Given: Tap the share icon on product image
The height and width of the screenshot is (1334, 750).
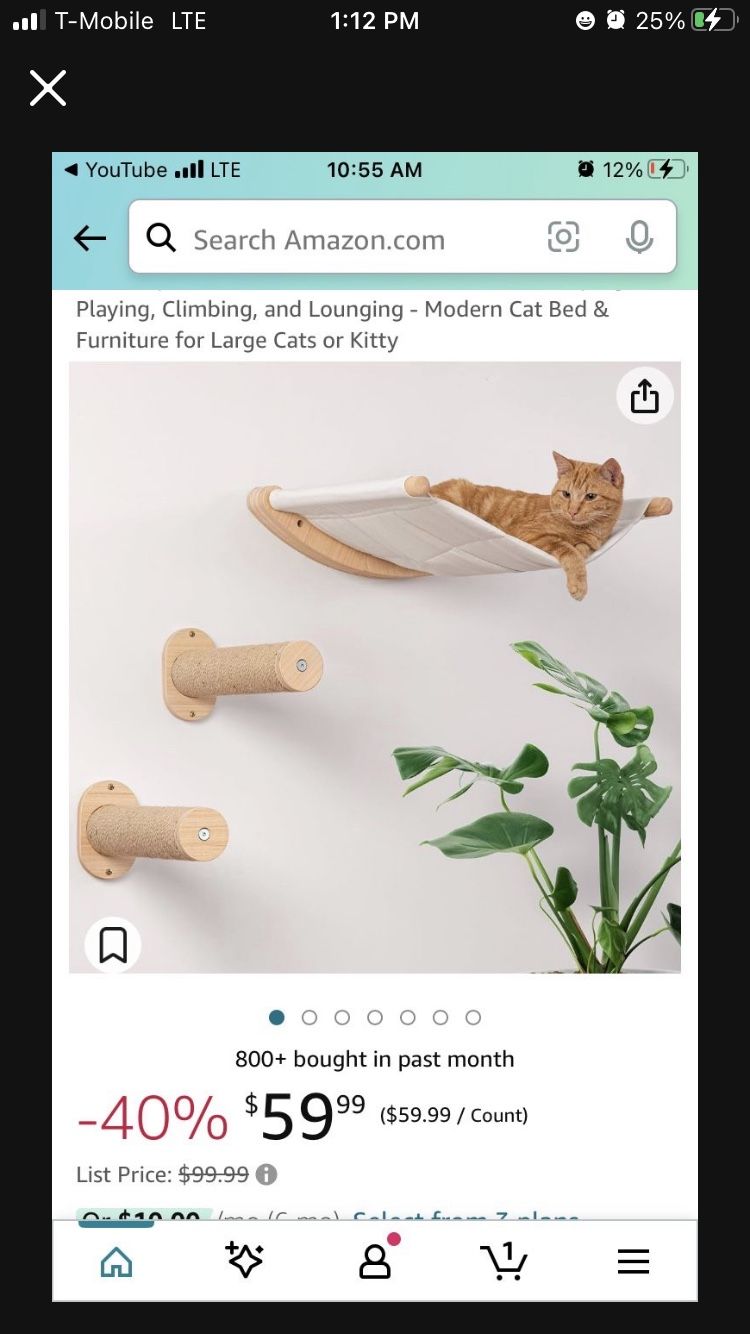Looking at the screenshot, I should [645, 396].
